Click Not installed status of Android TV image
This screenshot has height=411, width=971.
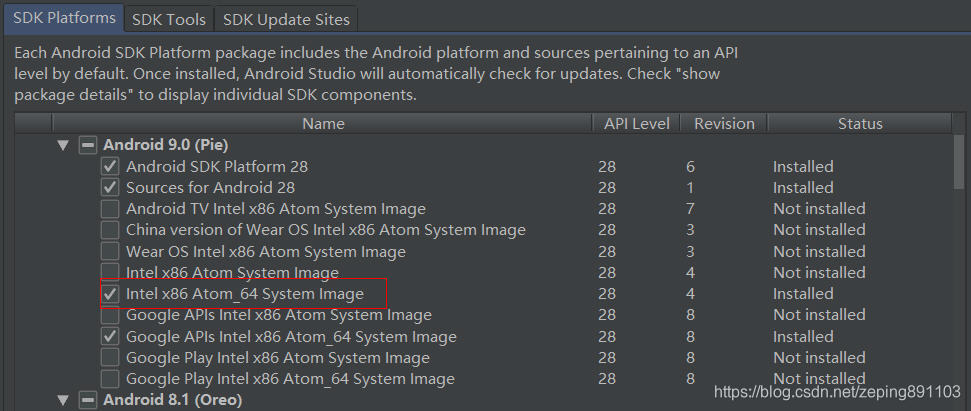click(x=819, y=209)
